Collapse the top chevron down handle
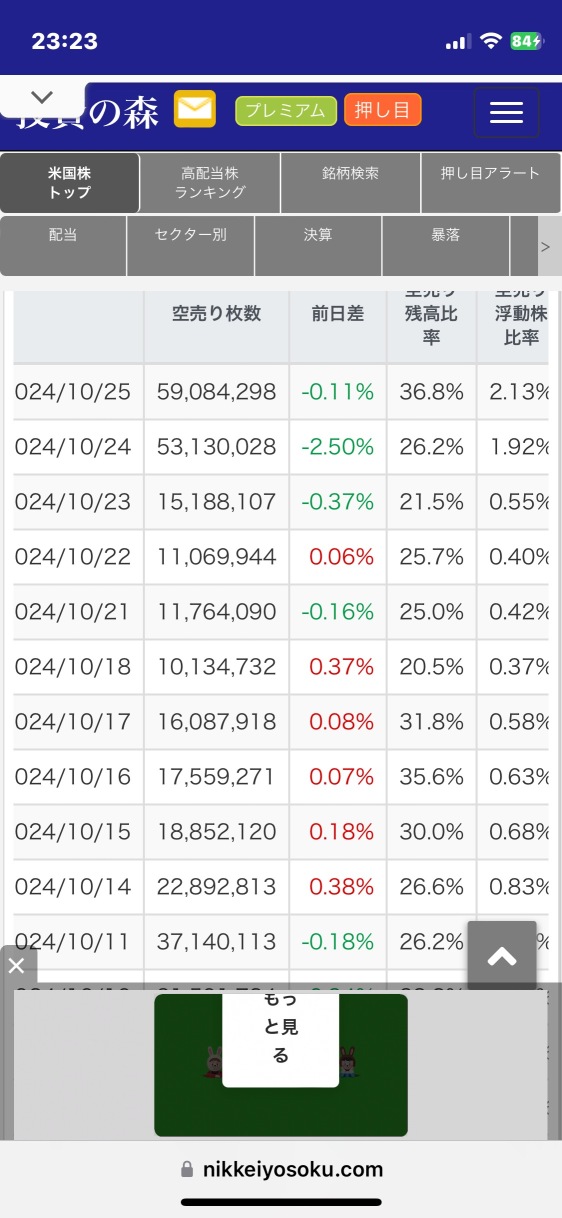562x1218 pixels. (42, 98)
